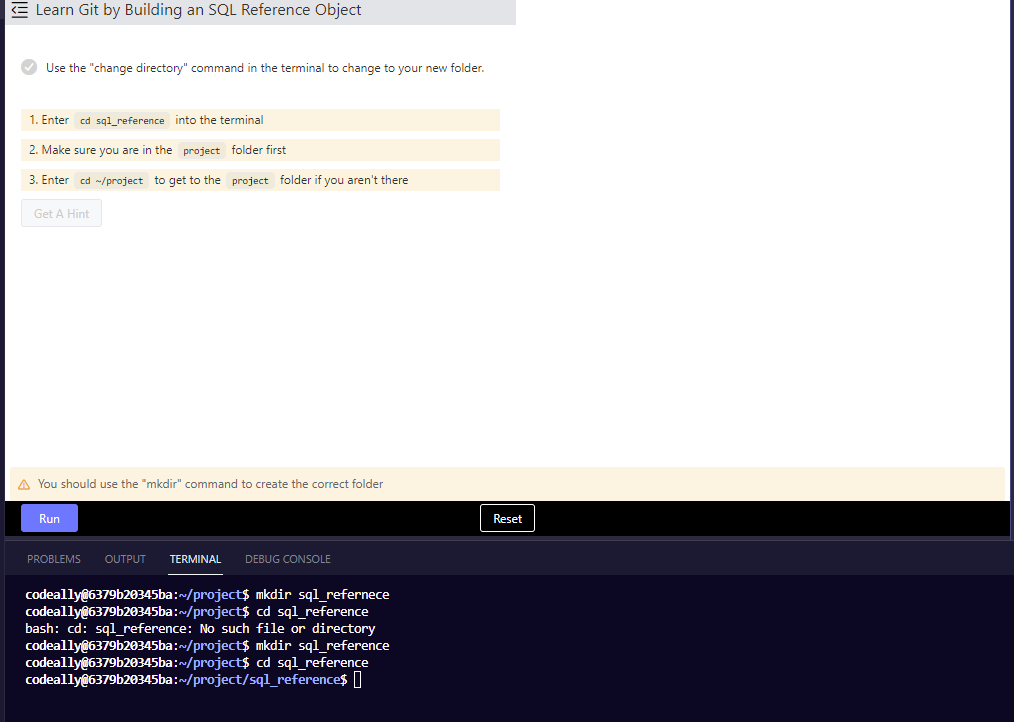Click the warning triangle beside the mkdir message
This screenshot has width=1014, height=722.
[x=23, y=483]
